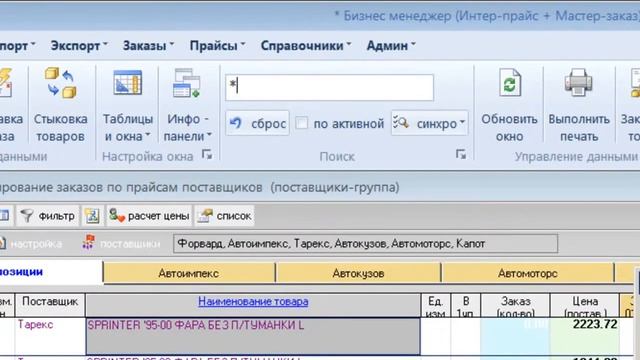The height and width of the screenshot is (360, 640).
Task: Click the binoculars icon on синхро
Action: pos(401,122)
